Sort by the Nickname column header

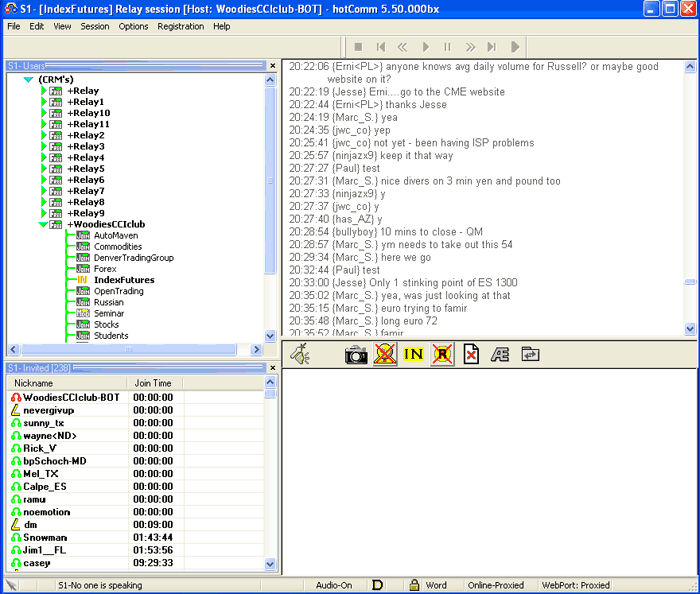pyautogui.click(x=66, y=383)
